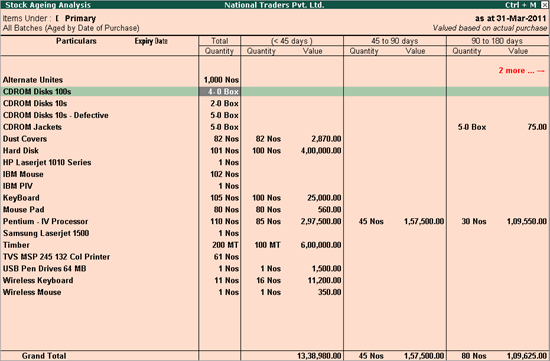Select Samsung Laserjet 1500 item

(x=46, y=233)
